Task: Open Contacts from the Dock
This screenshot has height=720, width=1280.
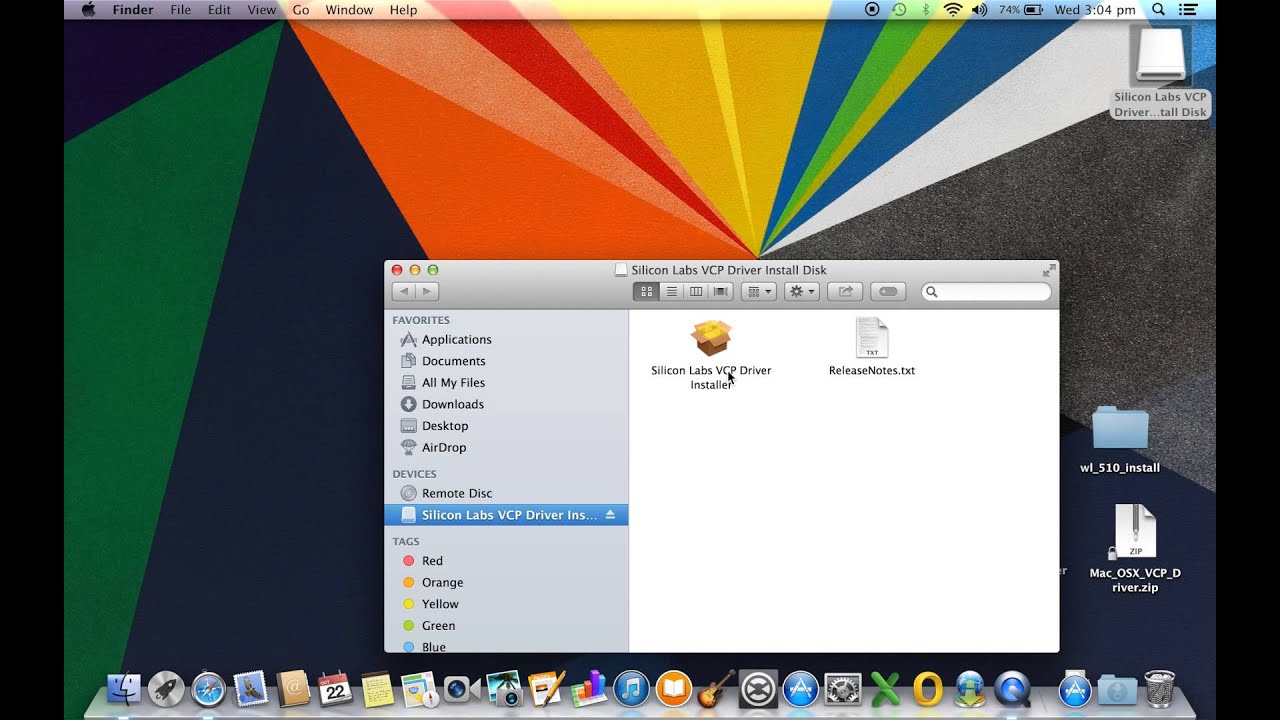Action: 293,689
